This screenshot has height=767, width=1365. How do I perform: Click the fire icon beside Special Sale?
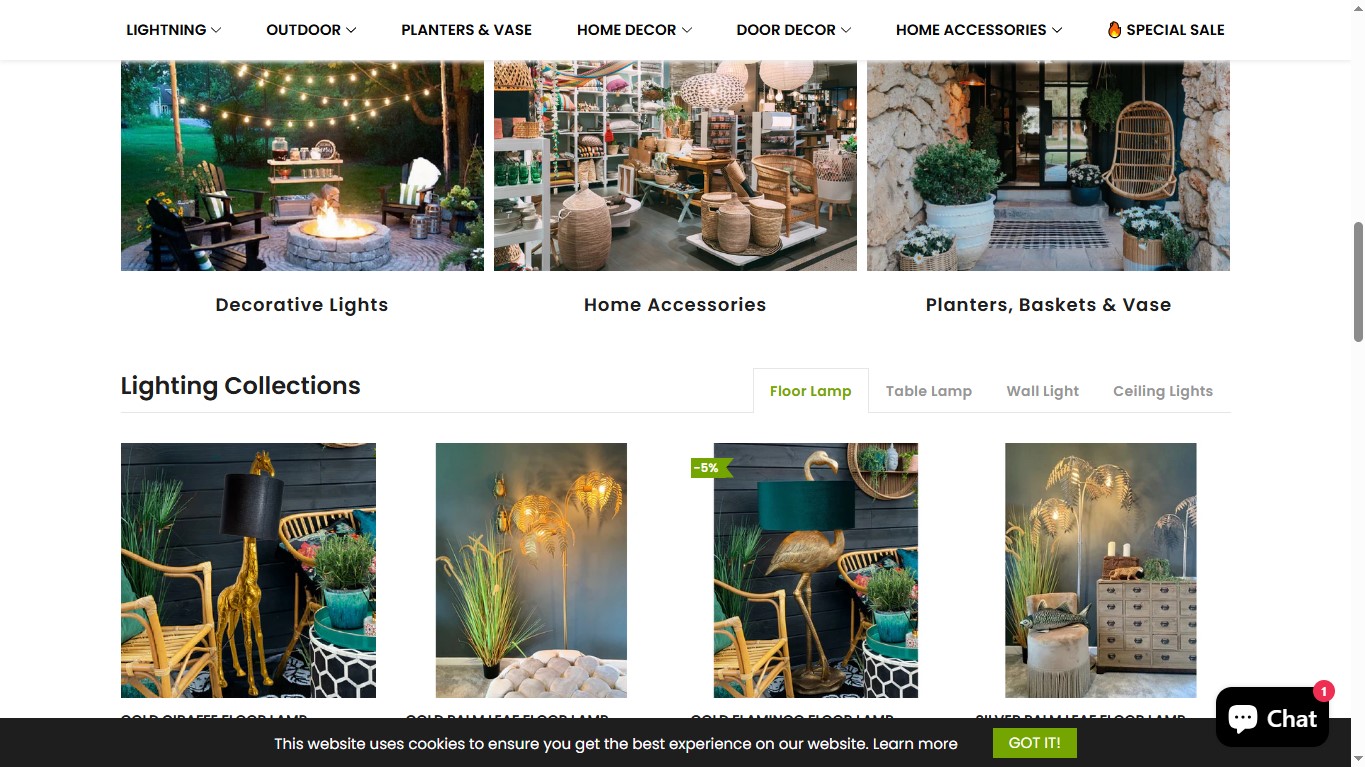(1114, 29)
